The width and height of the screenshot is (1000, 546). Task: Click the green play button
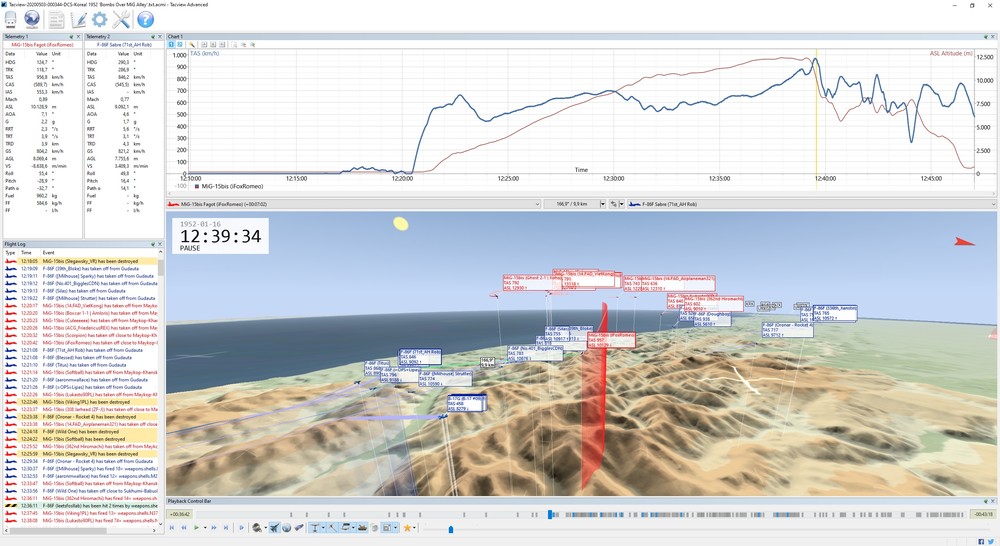click(196, 528)
